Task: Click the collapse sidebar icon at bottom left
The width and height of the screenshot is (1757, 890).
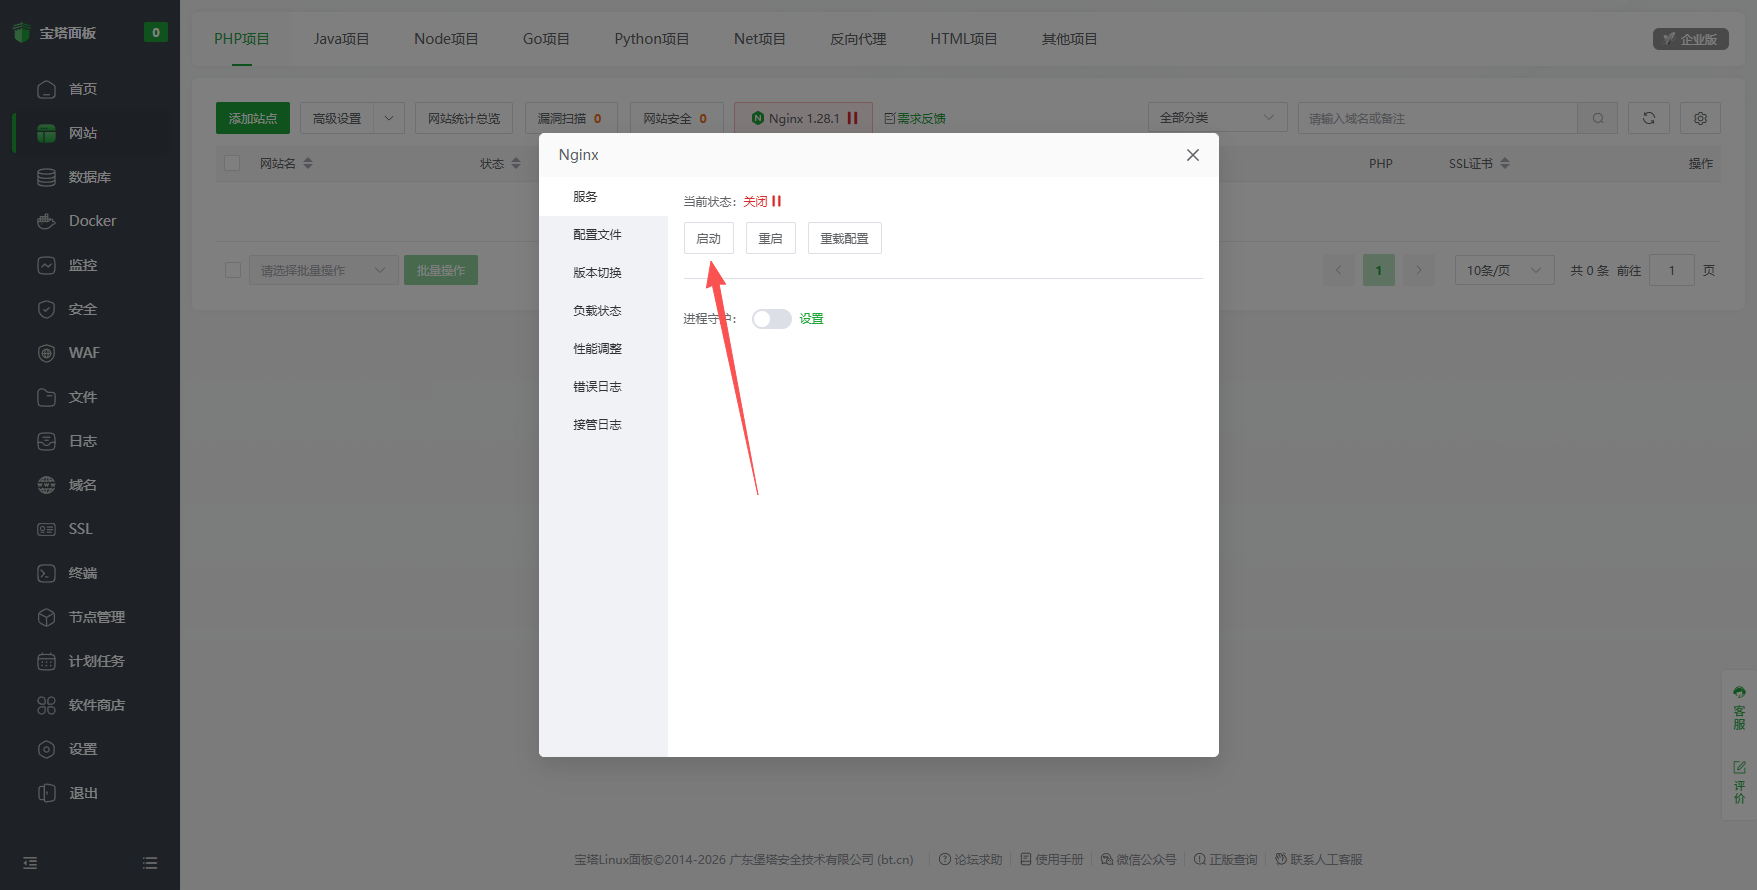Action: (x=30, y=863)
